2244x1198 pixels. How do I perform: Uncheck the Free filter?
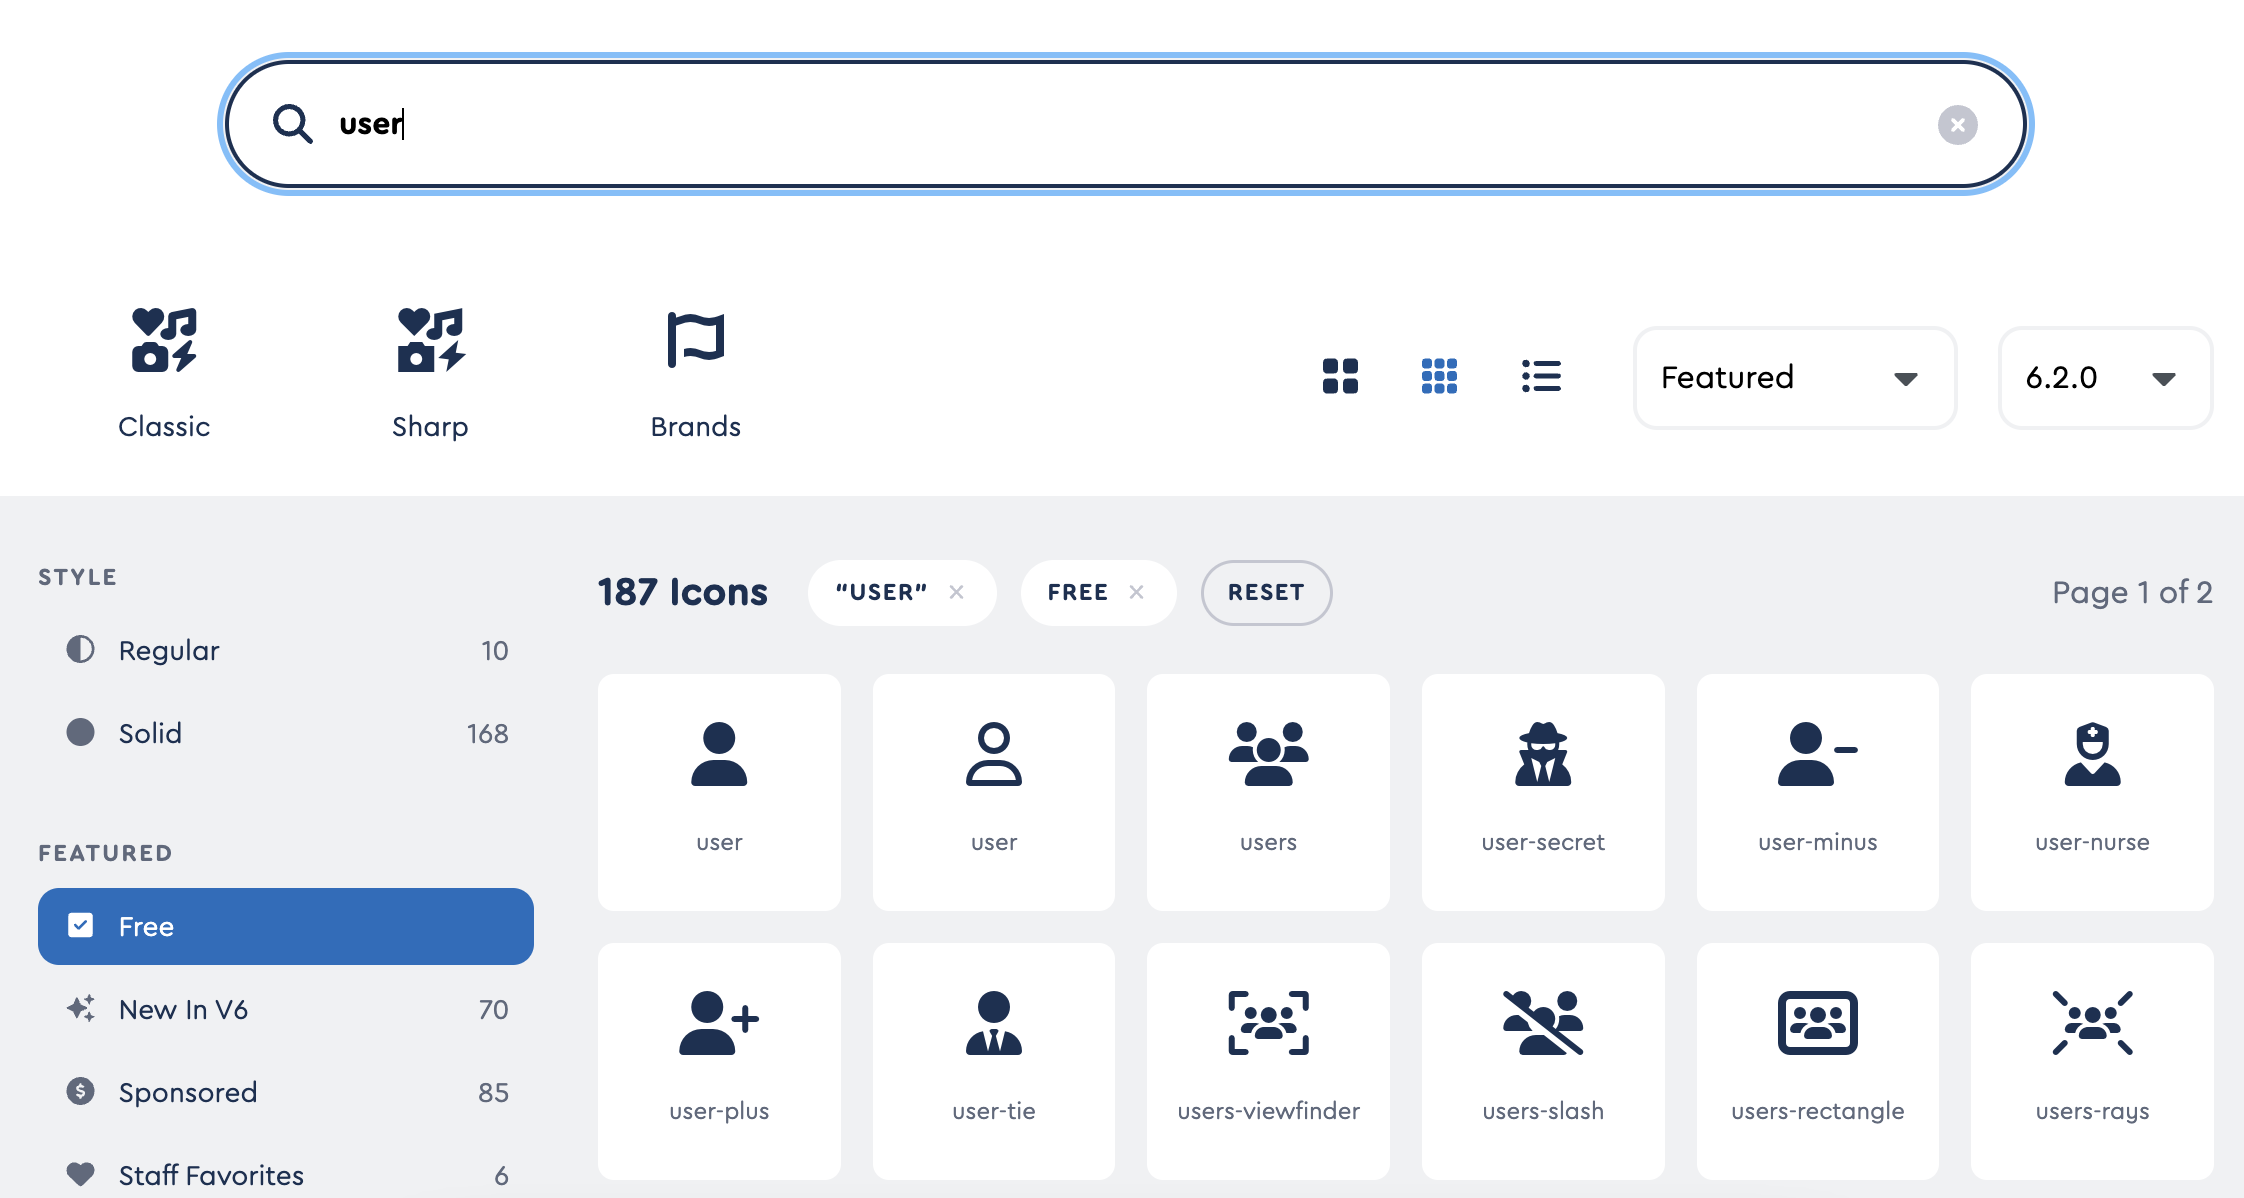click(286, 926)
